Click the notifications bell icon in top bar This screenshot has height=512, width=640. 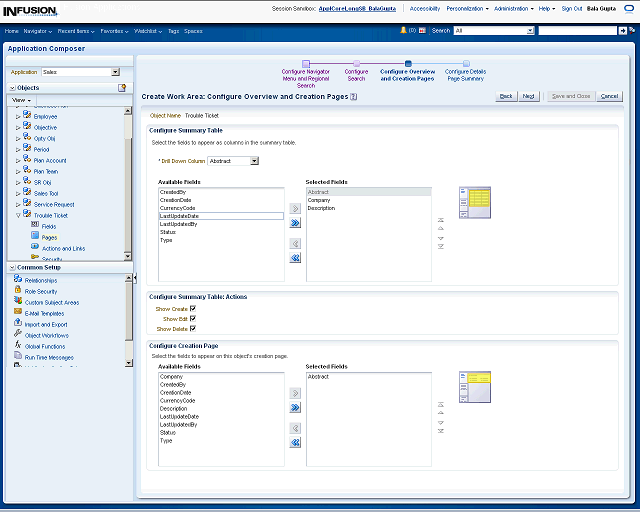click(403, 31)
